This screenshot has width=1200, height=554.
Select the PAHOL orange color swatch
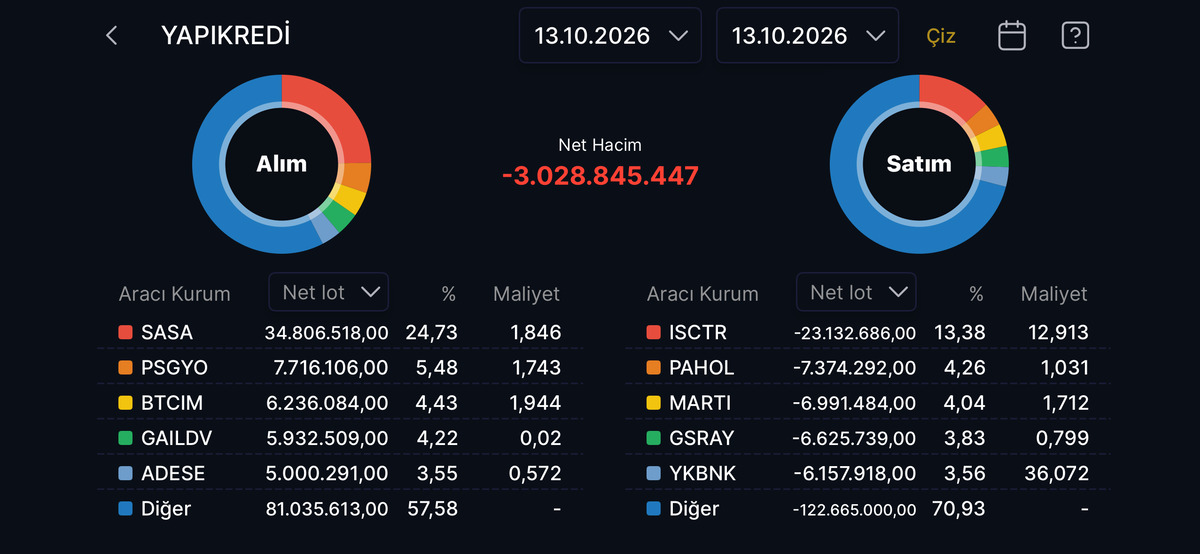click(x=653, y=368)
